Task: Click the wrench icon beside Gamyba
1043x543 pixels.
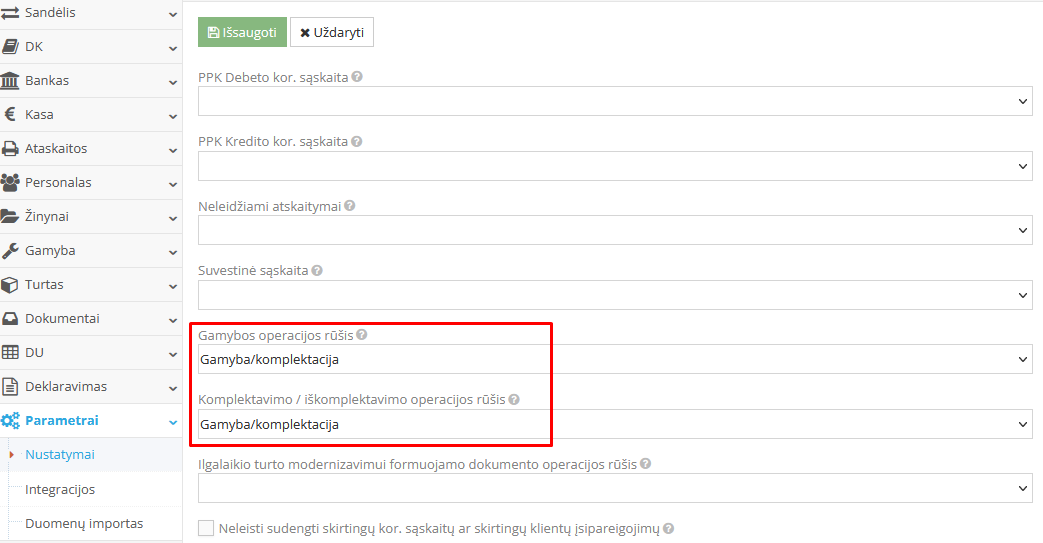Action: [10, 251]
